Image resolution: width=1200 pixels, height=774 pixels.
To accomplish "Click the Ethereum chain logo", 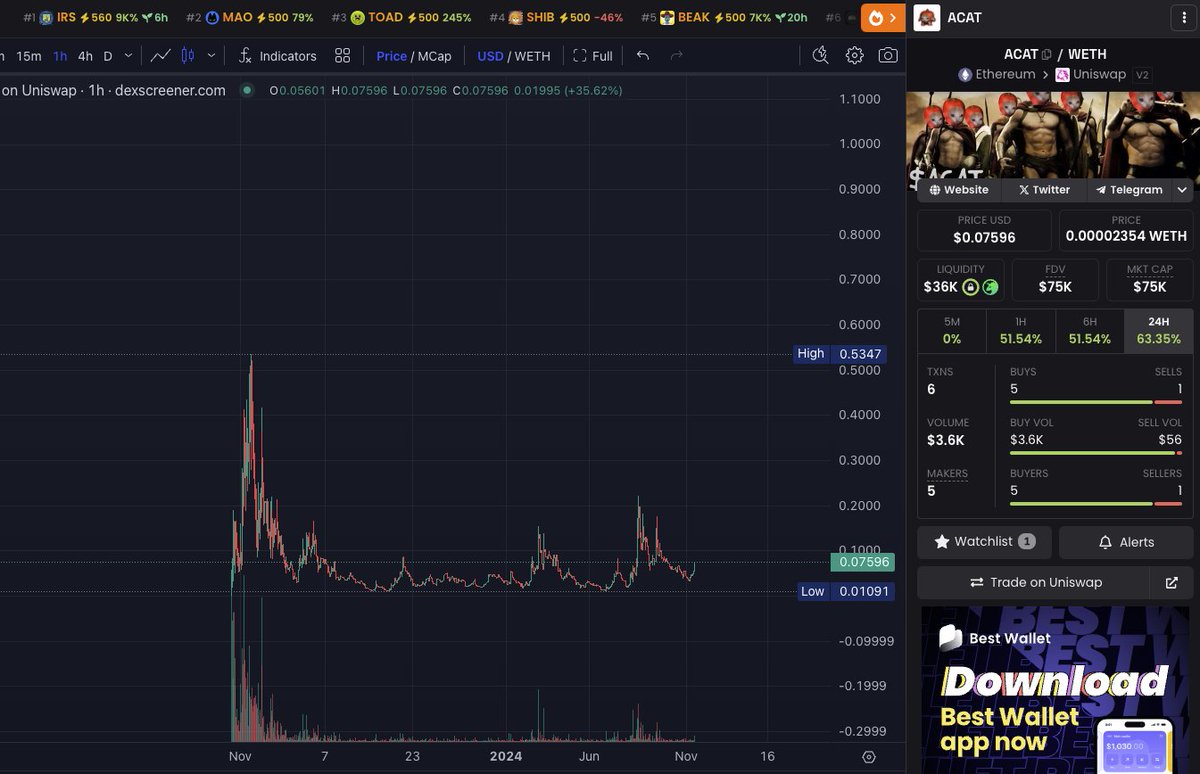I will pyautogui.click(x=965, y=74).
